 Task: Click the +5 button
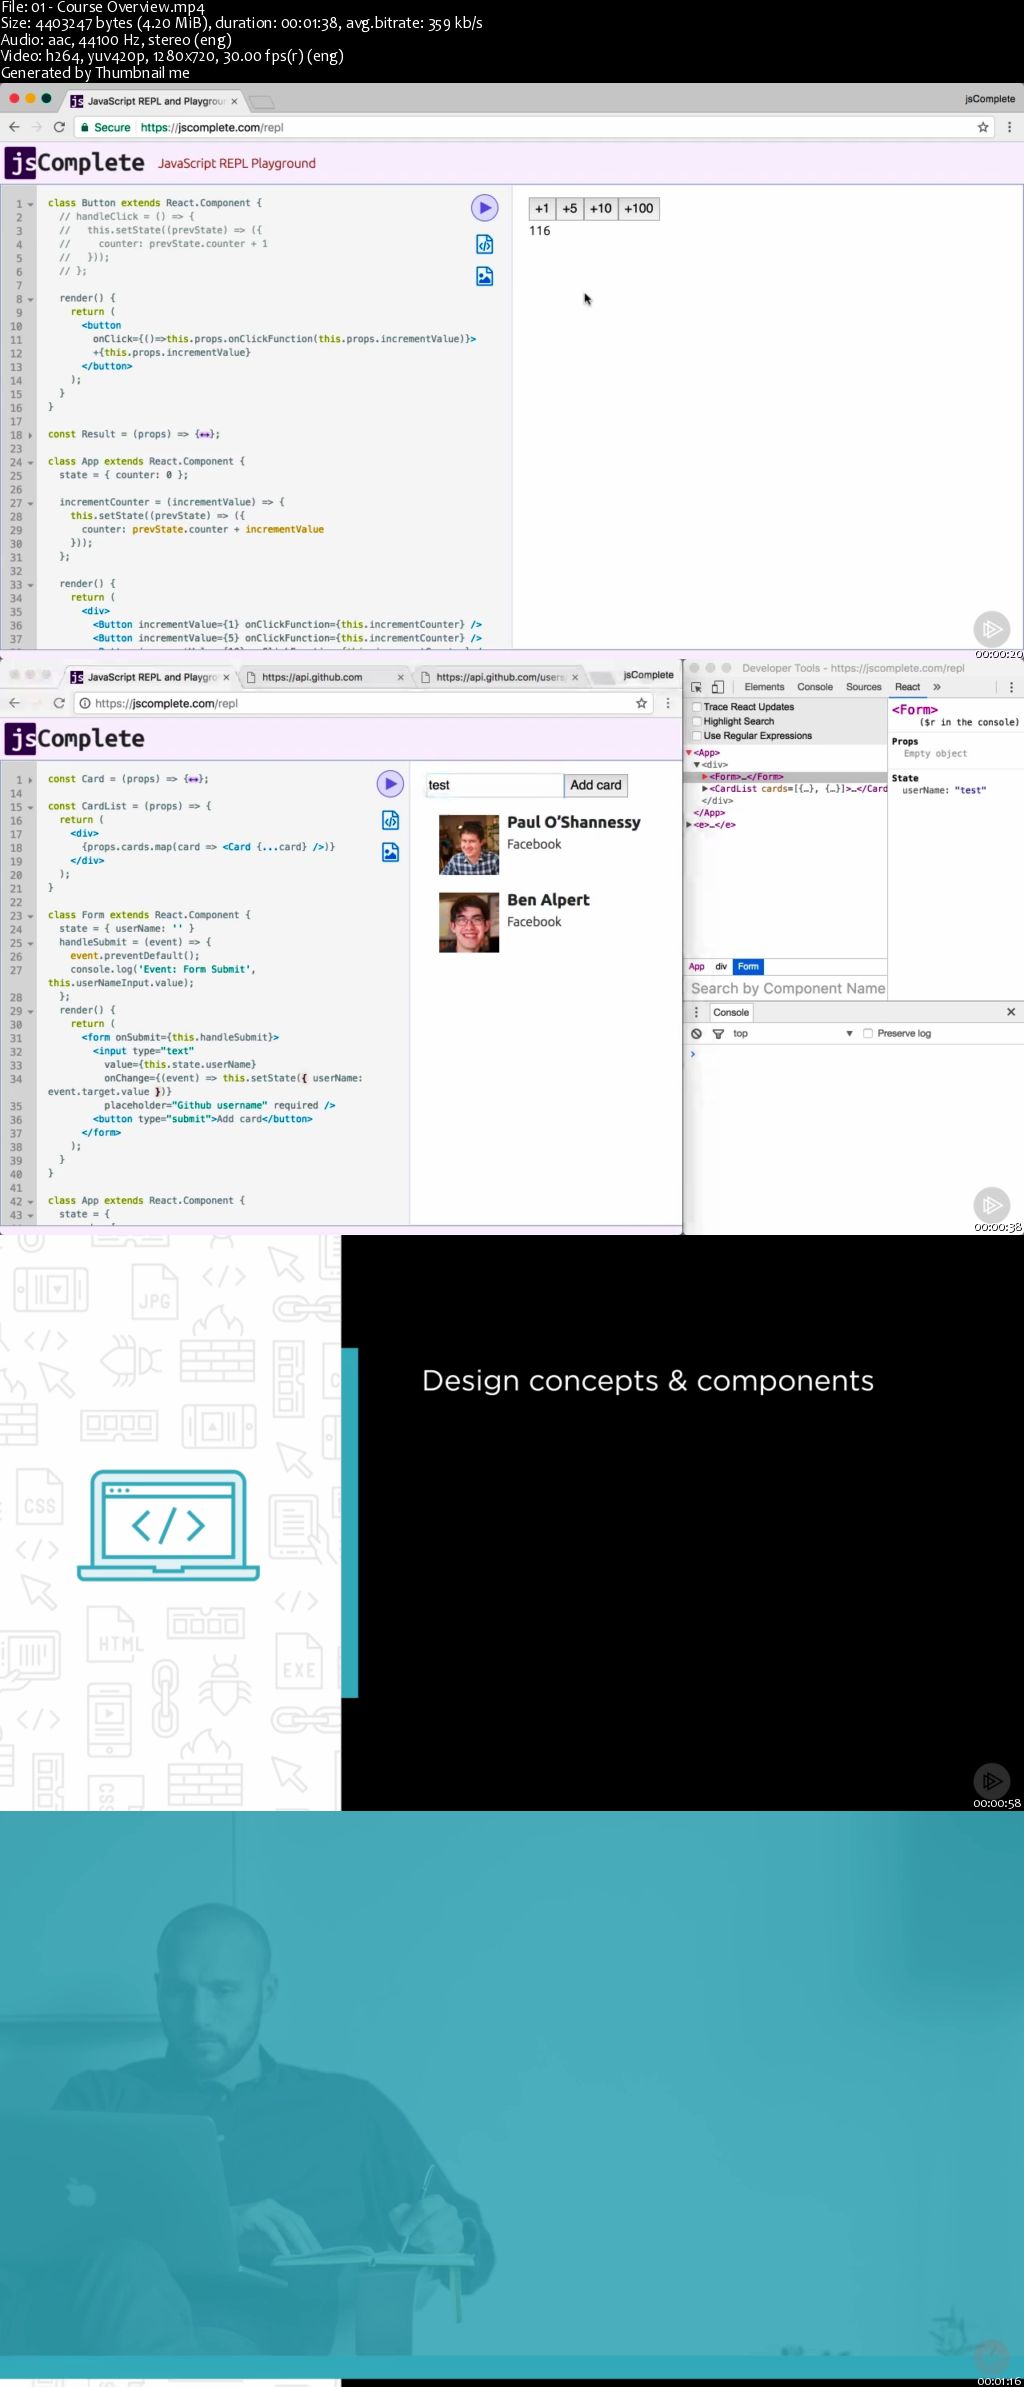(x=569, y=208)
